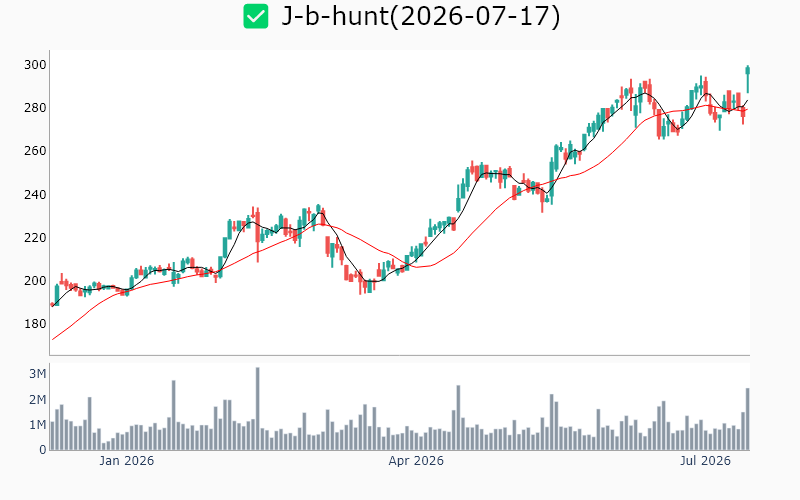Click the tall late-January volume bar near 2.7M
This screenshot has height=500, width=800.
pyautogui.click(x=173, y=415)
